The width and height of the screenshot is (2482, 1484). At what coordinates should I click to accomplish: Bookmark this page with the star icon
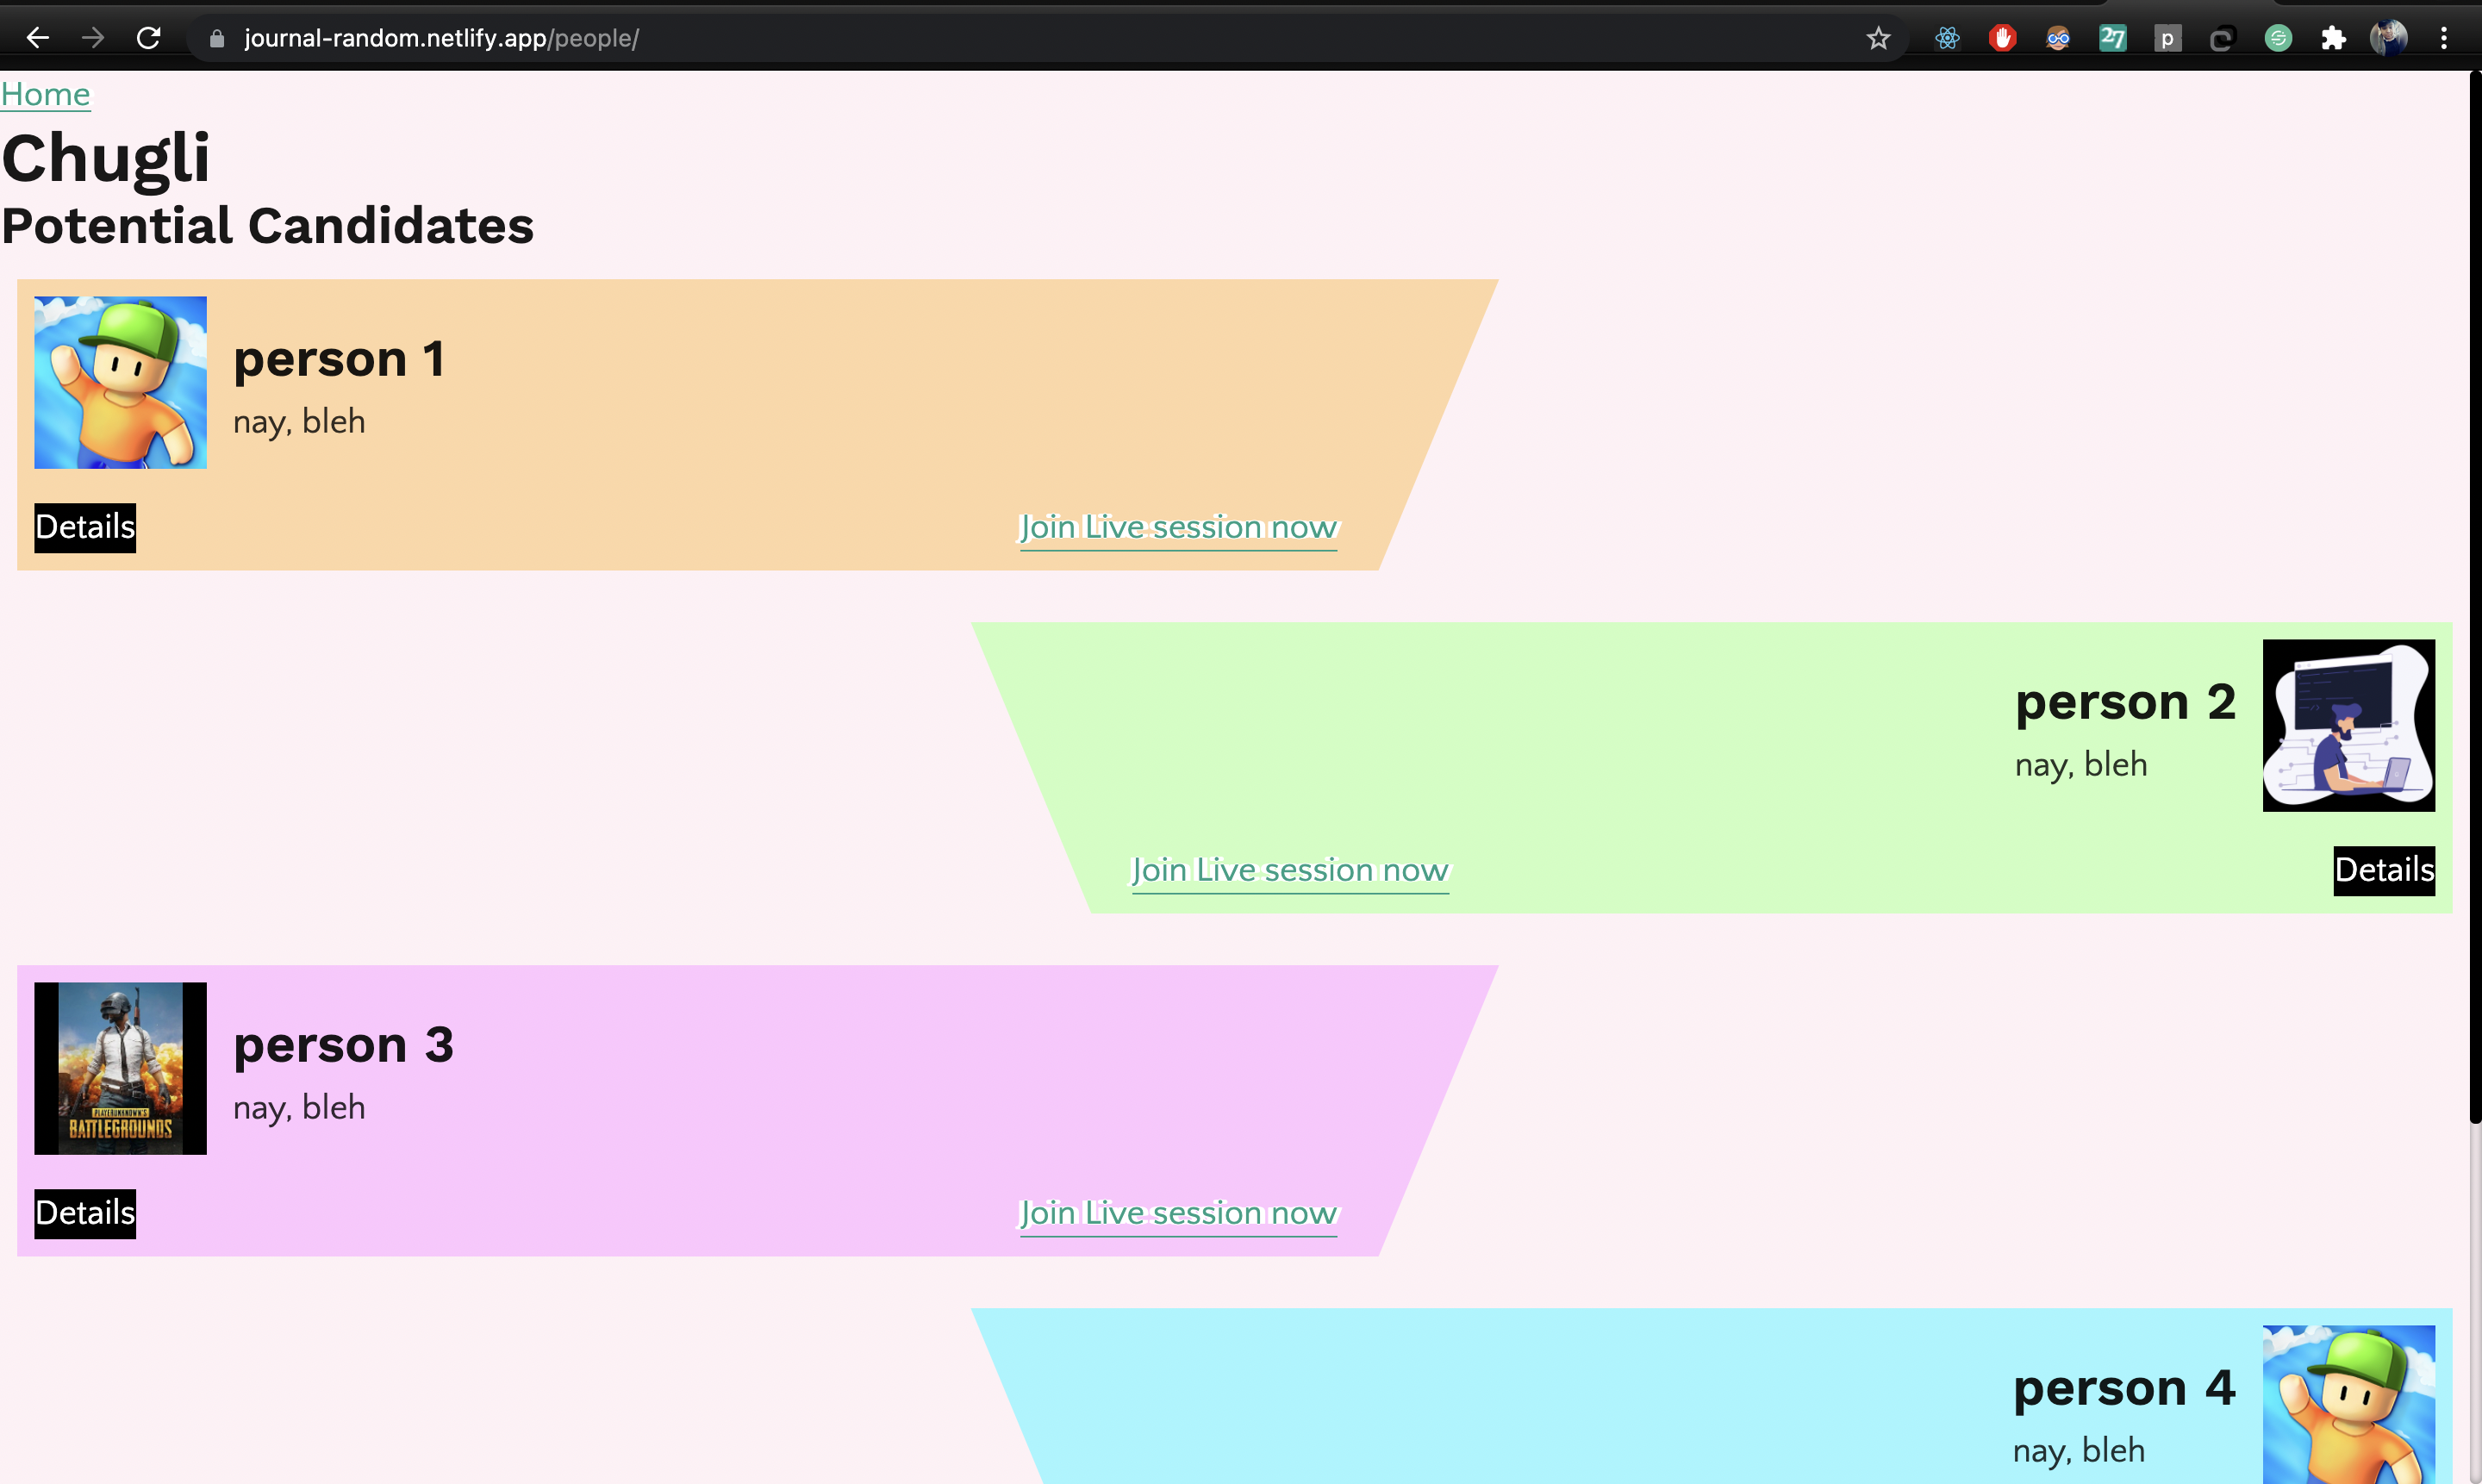click(x=1878, y=38)
